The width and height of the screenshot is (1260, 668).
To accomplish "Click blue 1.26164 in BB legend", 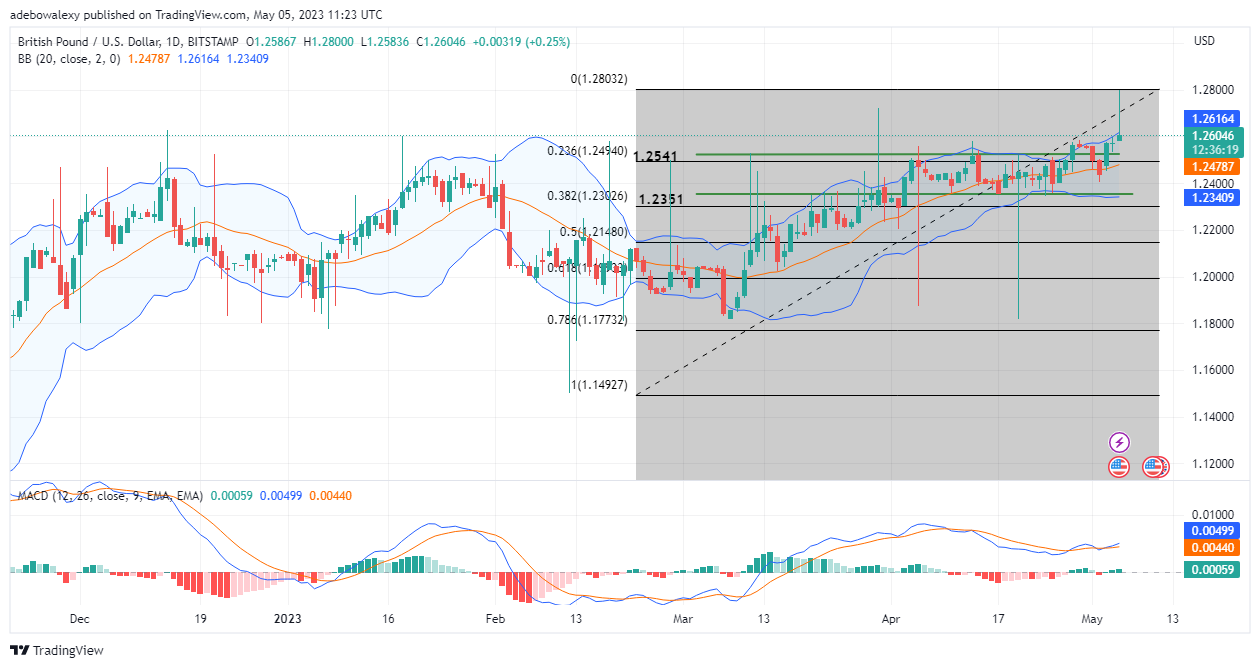I will pos(200,58).
